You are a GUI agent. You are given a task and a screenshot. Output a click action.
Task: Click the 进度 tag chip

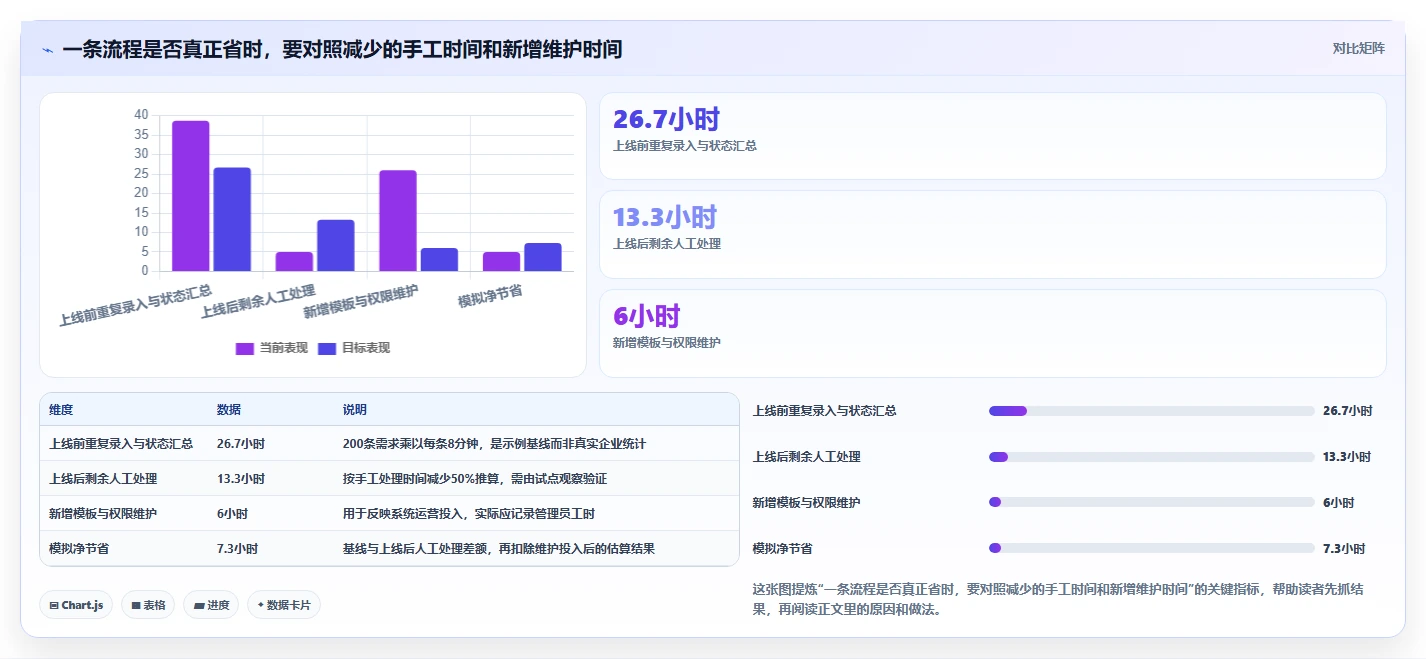[x=211, y=605]
